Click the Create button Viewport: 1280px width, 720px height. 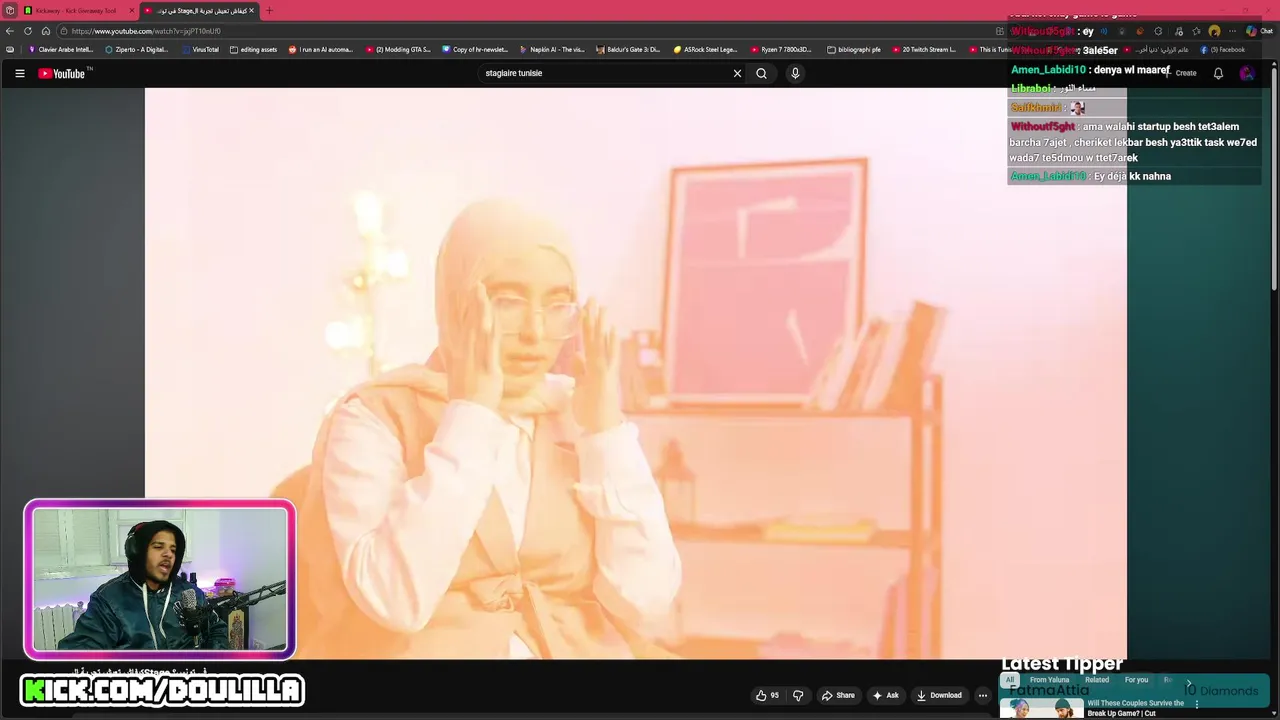[x=1180, y=73]
